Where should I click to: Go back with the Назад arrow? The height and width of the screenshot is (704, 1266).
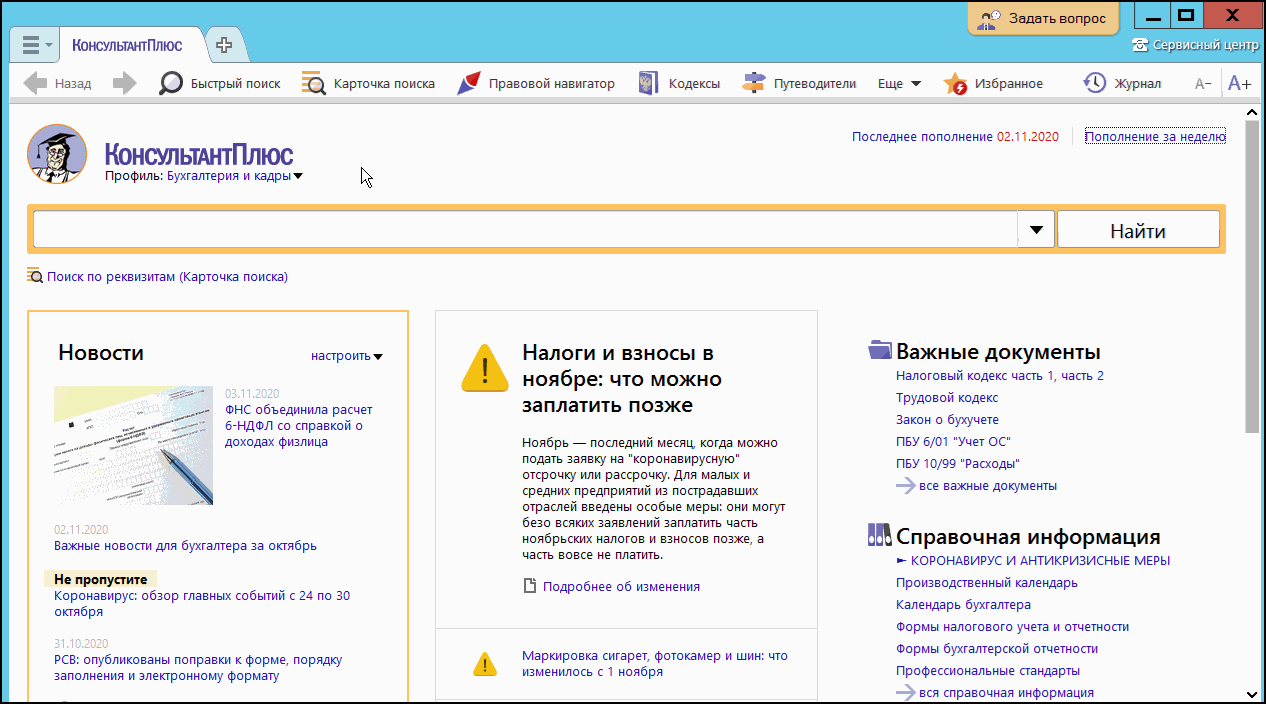57,84
